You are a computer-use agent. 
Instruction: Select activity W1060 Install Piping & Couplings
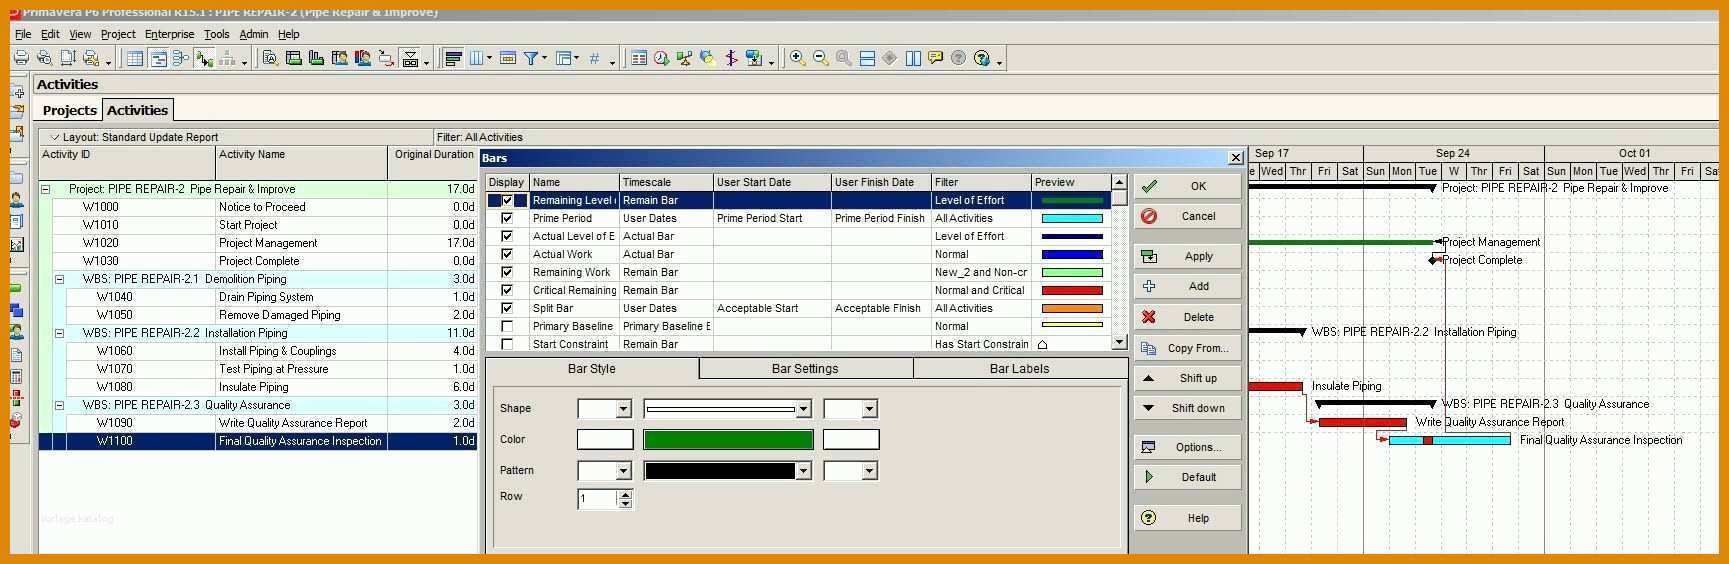click(258, 351)
